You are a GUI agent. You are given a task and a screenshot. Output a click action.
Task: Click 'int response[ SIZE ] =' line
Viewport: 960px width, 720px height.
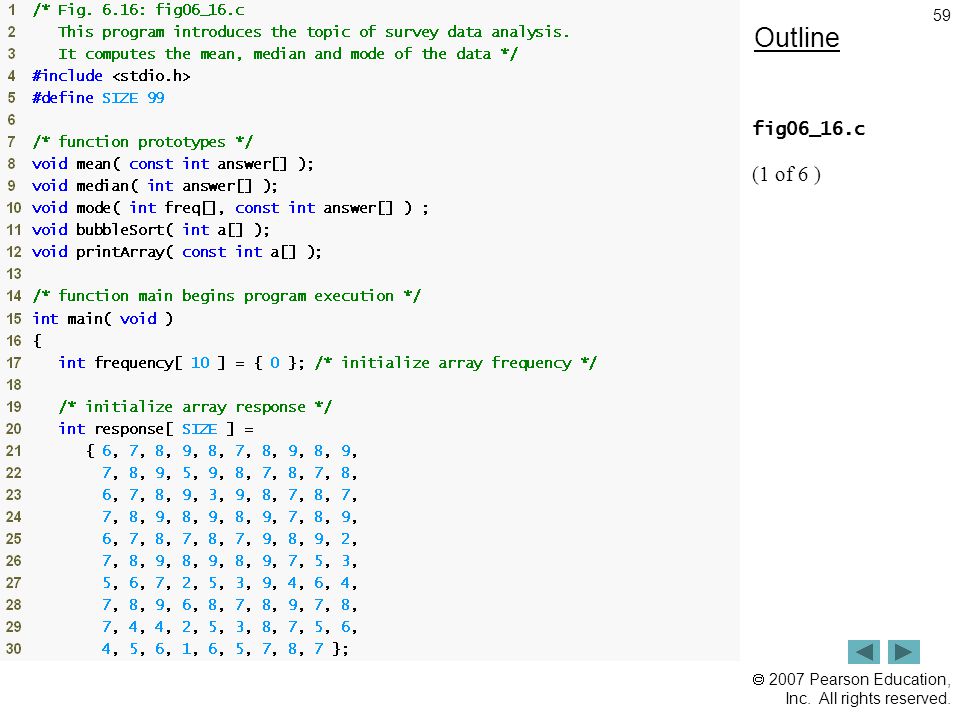156,429
